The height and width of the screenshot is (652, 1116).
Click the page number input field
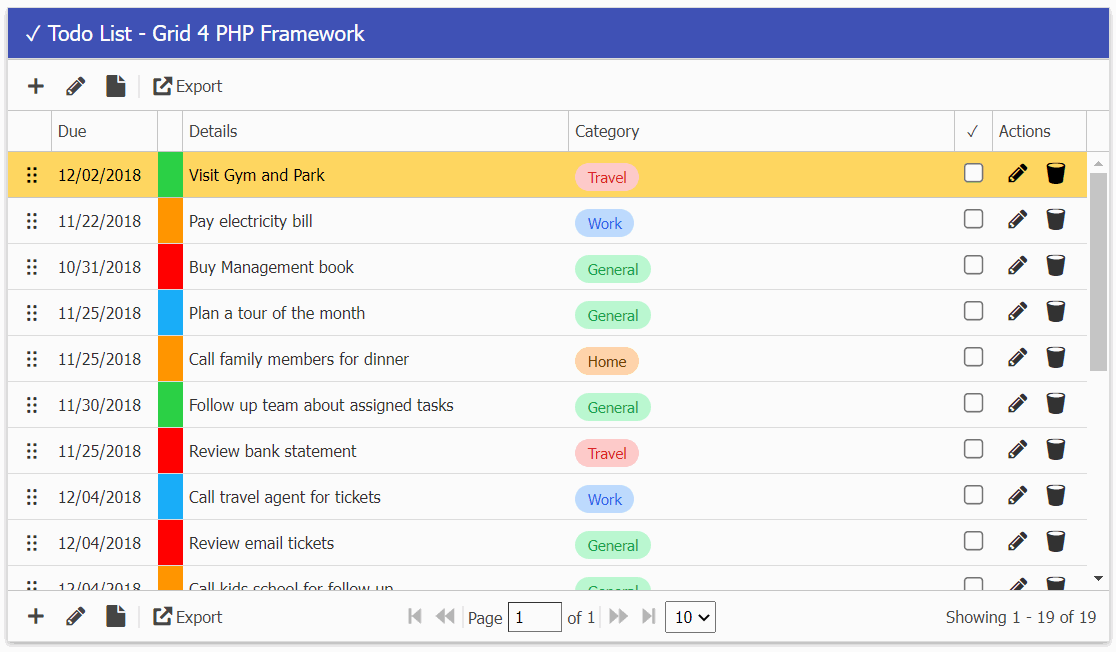pyautogui.click(x=534, y=617)
